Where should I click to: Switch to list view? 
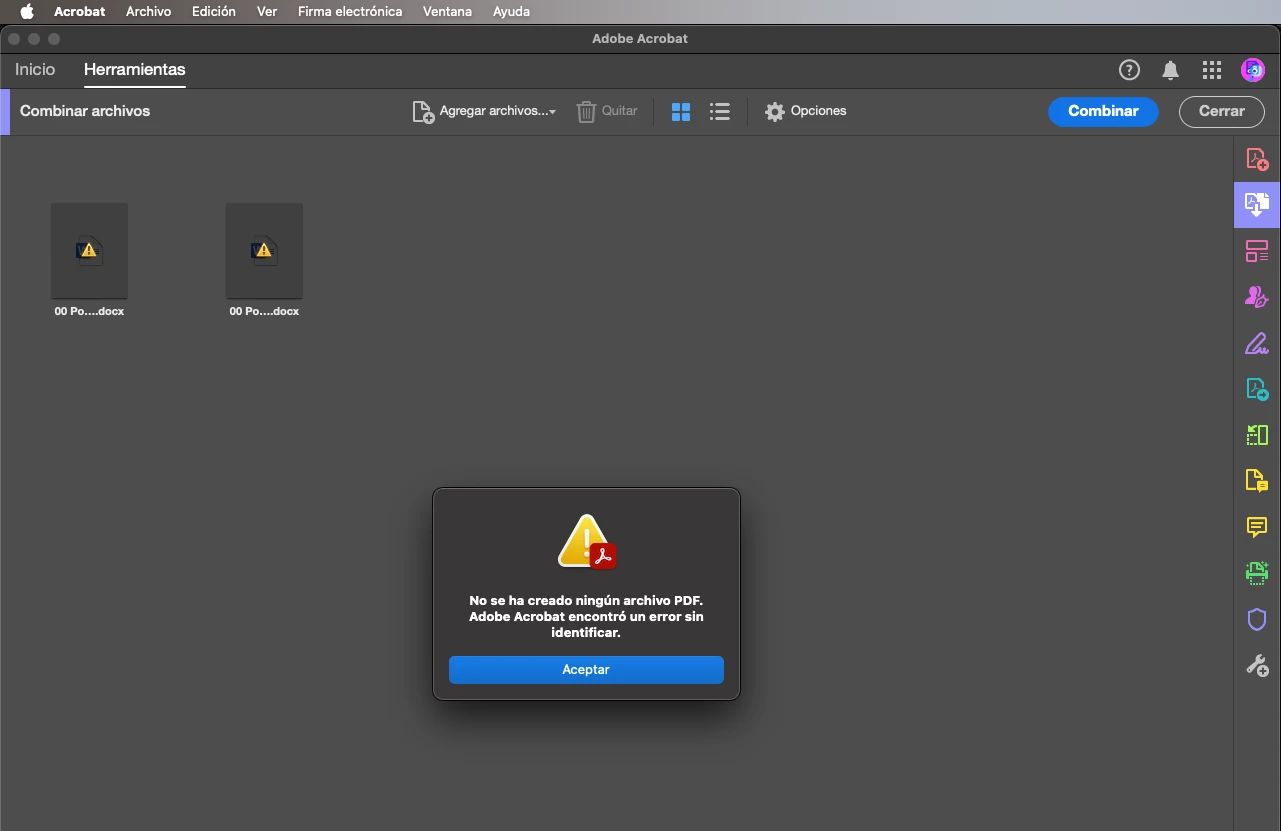click(x=719, y=112)
